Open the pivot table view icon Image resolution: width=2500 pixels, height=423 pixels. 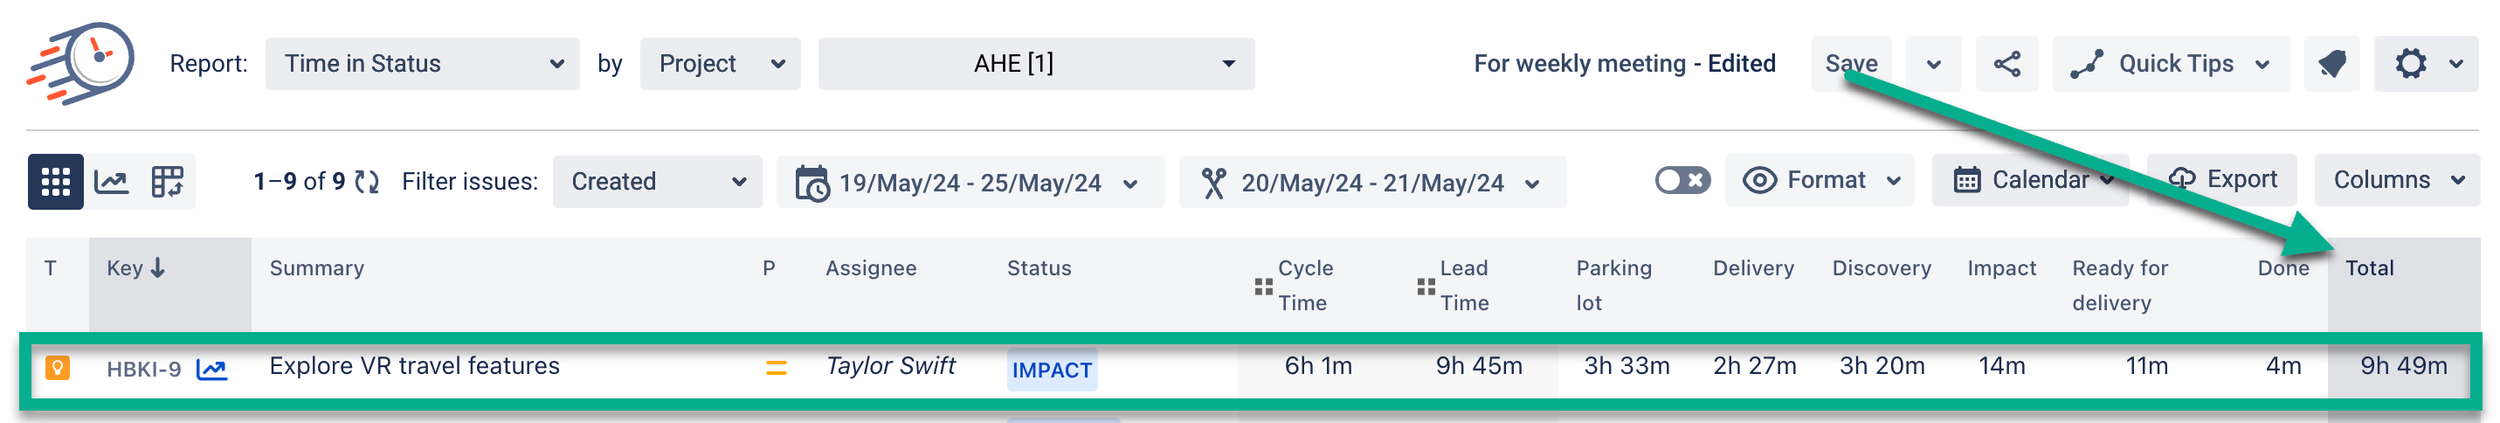pos(167,182)
